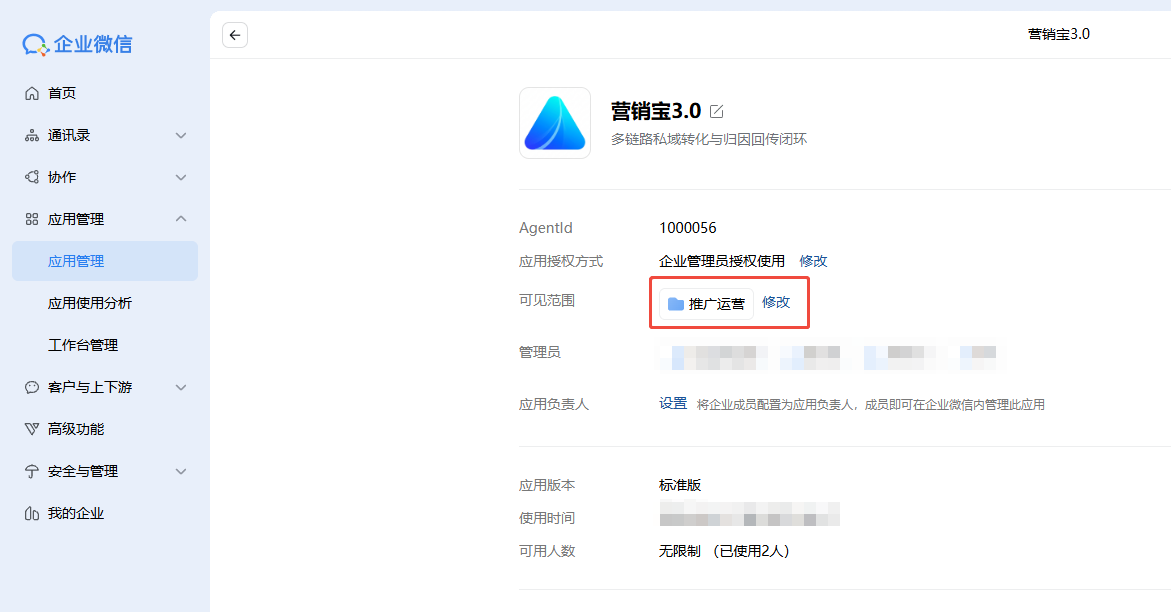Click the 客户与上下游 chat icon
The image size is (1171, 612).
pyautogui.click(x=31, y=387)
